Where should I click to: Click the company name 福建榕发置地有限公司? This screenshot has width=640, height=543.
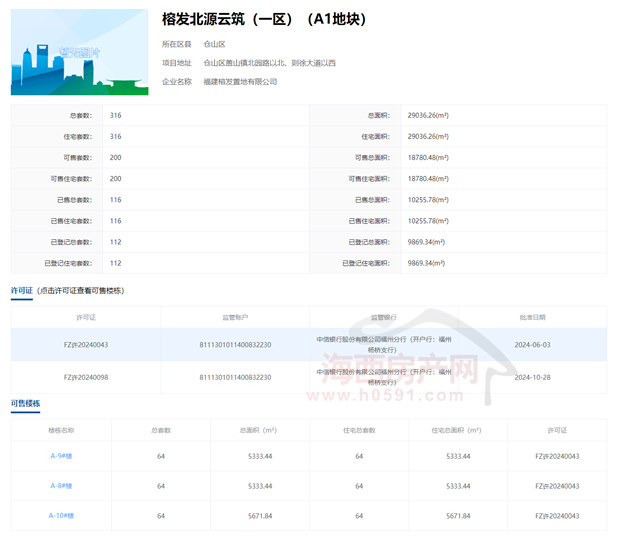click(x=240, y=82)
